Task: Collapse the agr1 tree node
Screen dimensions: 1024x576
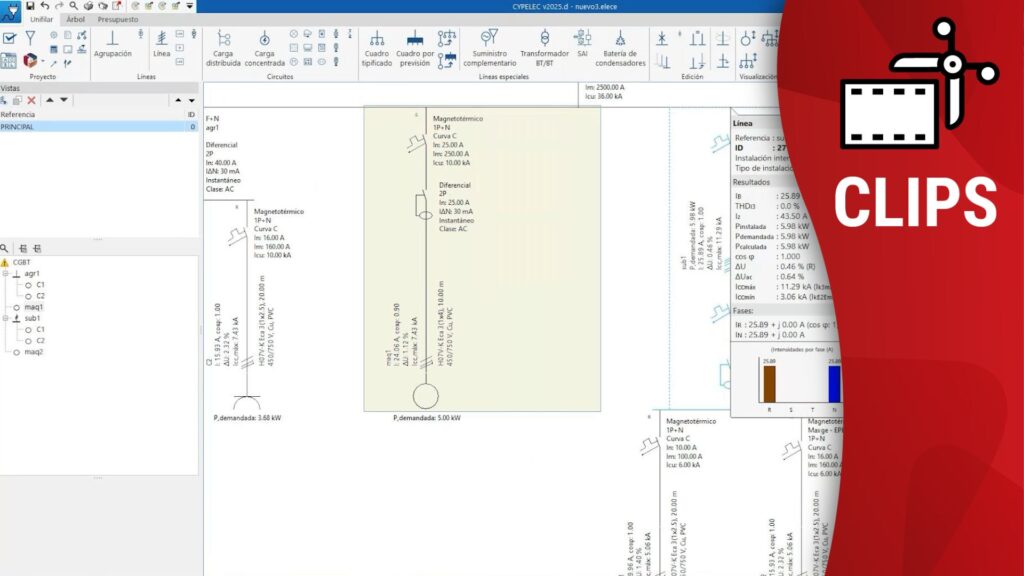Action: tap(6, 273)
